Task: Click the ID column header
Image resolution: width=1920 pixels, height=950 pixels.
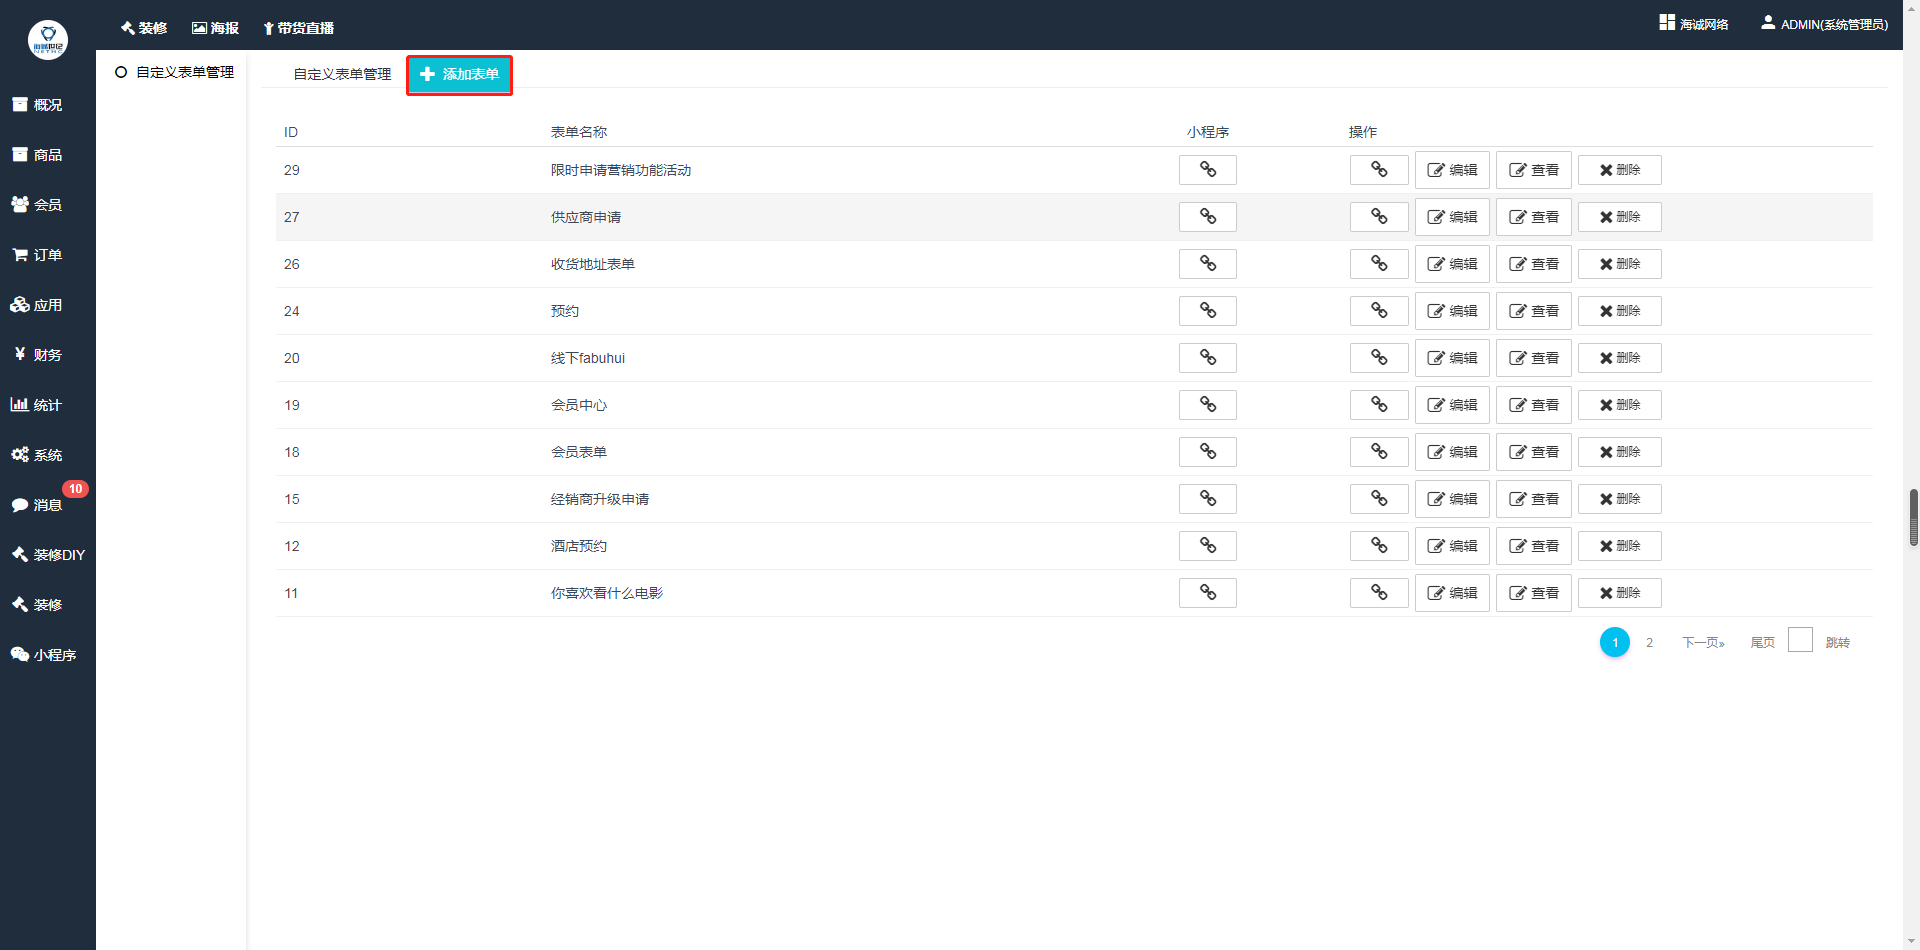Action: click(291, 132)
